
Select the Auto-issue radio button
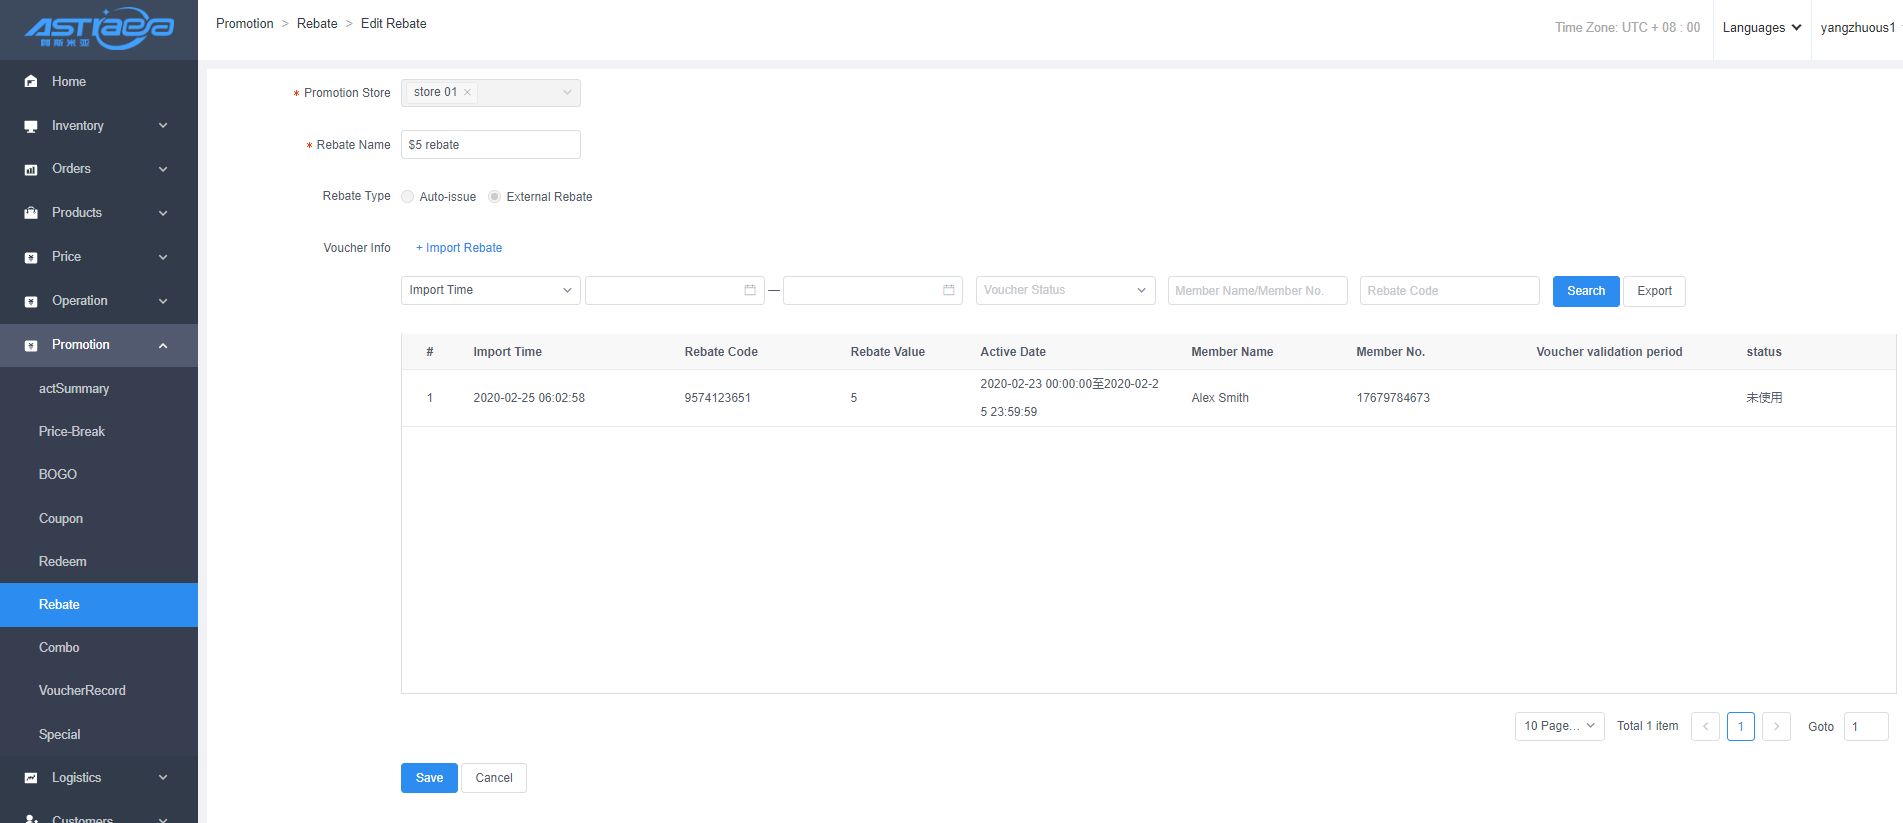(x=408, y=197)
